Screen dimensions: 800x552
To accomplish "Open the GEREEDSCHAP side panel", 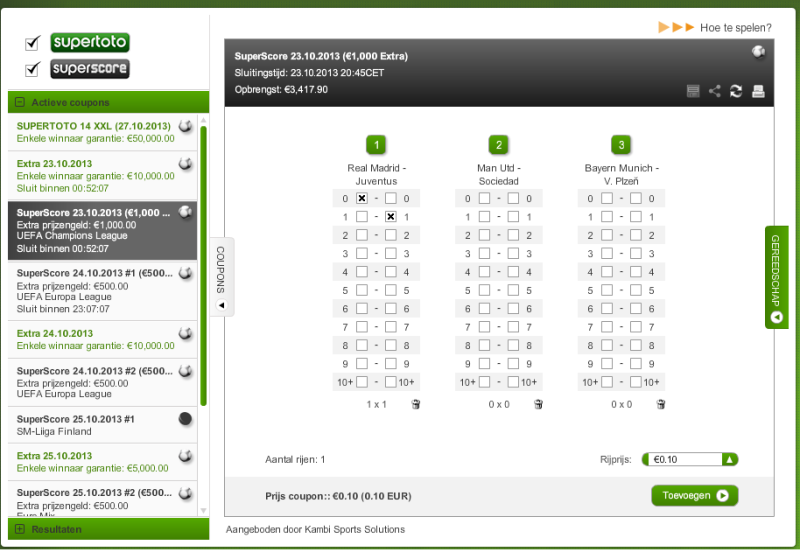I will point(777,277).
